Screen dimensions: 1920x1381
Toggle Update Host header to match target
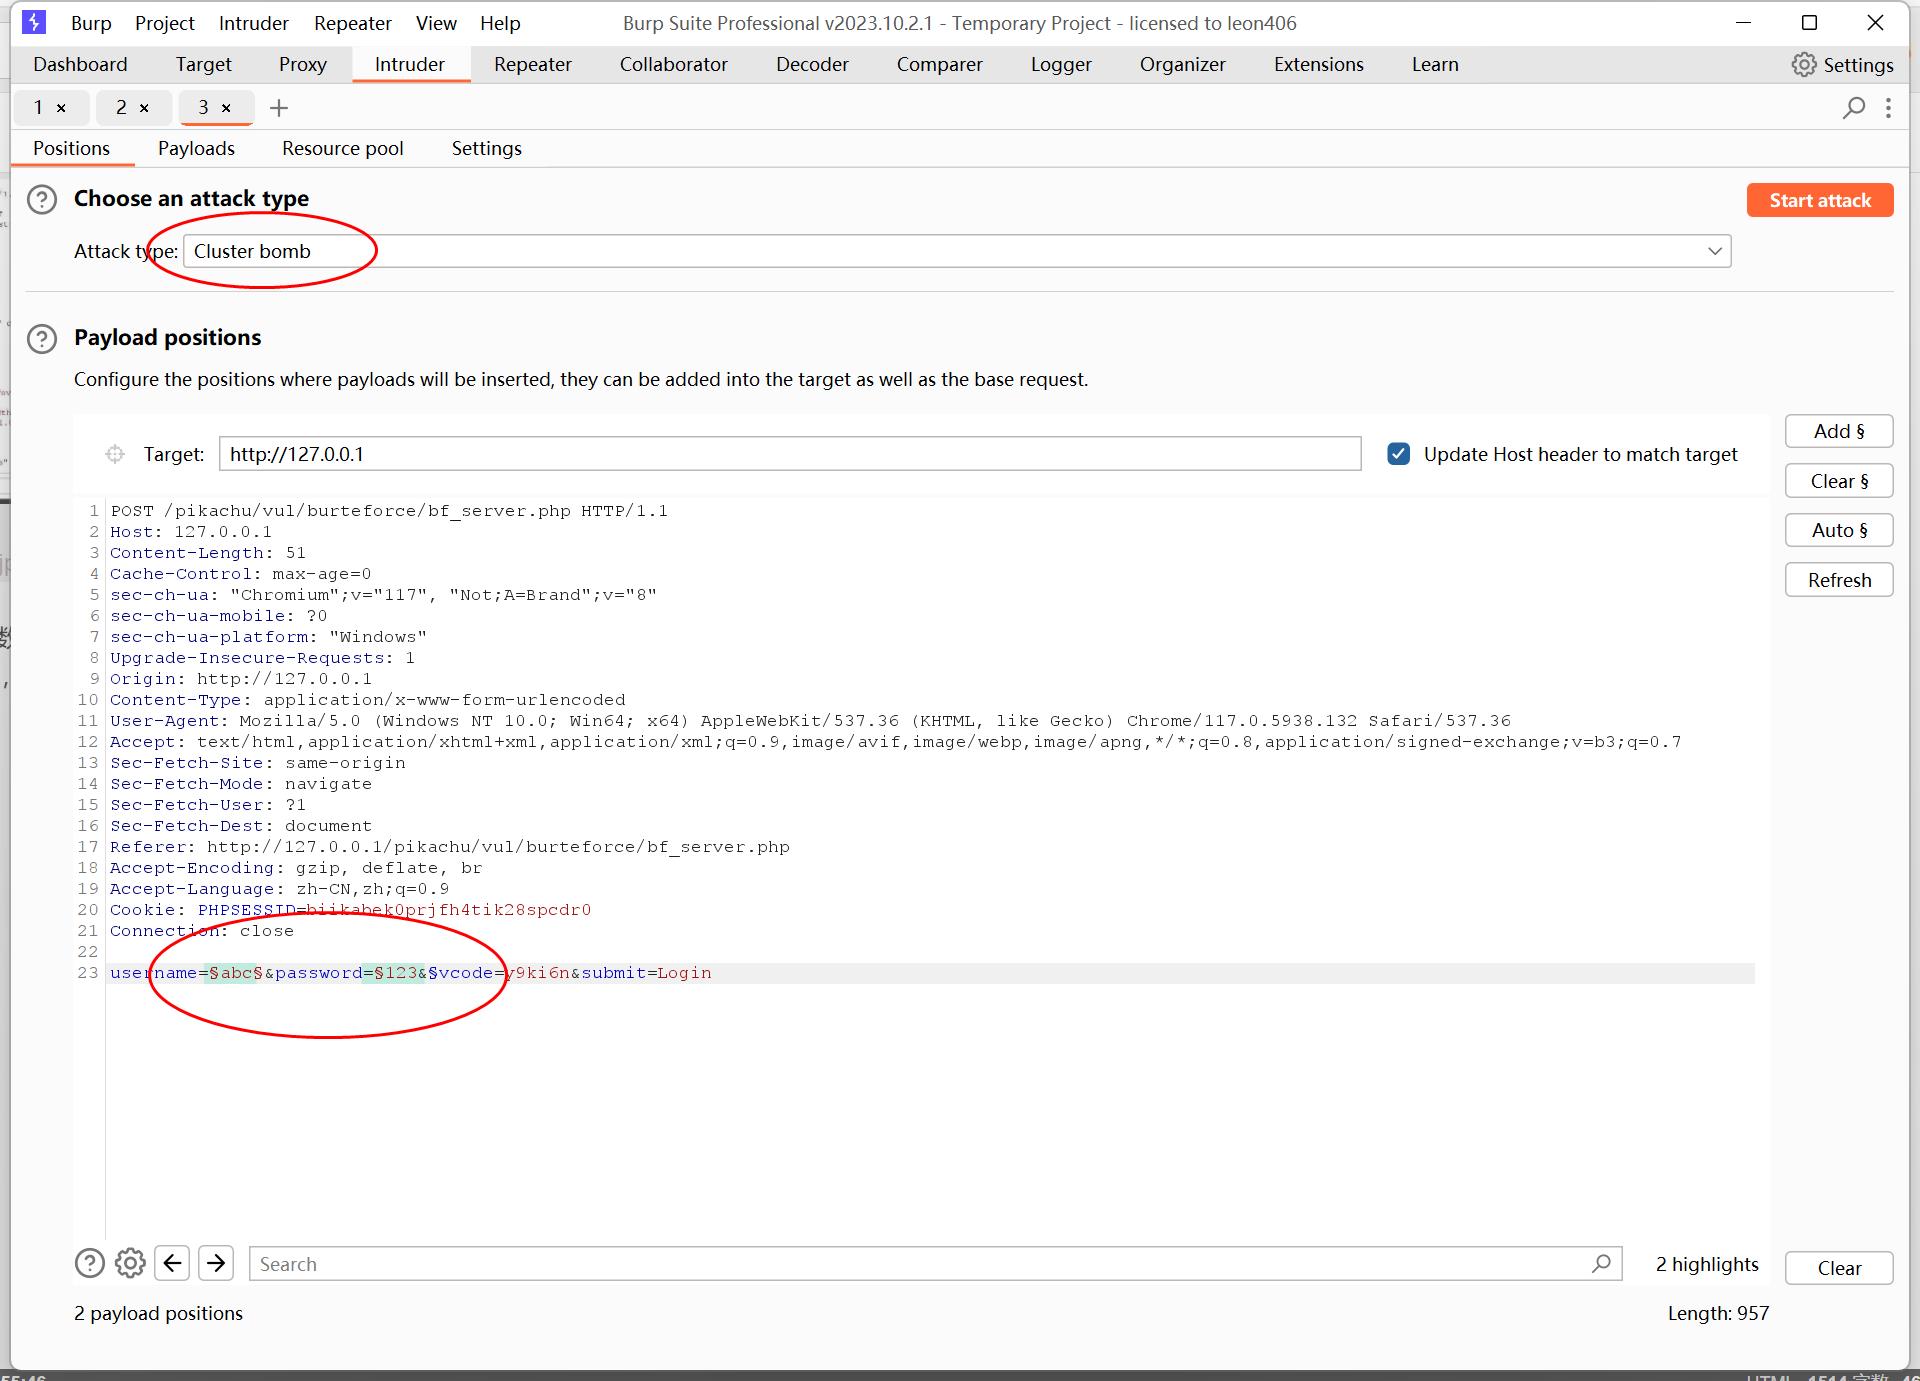coord(1399,454)
